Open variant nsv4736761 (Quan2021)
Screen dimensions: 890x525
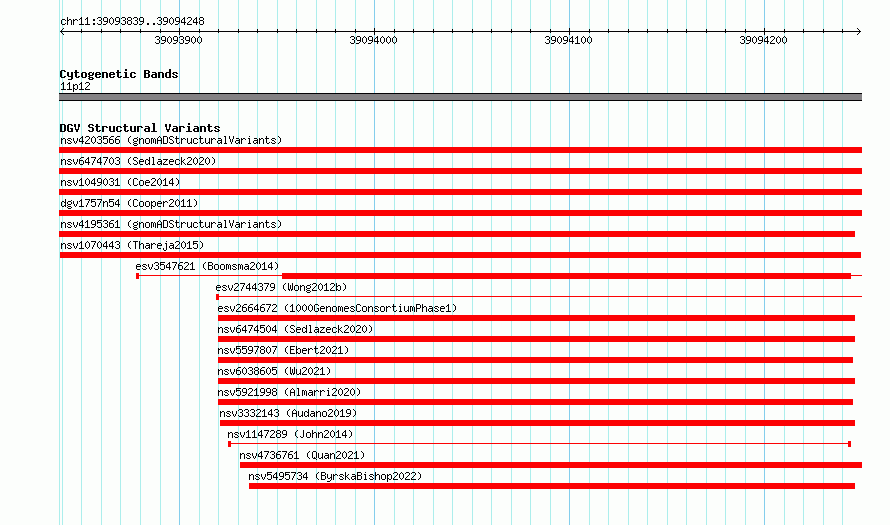coord(302,455)
